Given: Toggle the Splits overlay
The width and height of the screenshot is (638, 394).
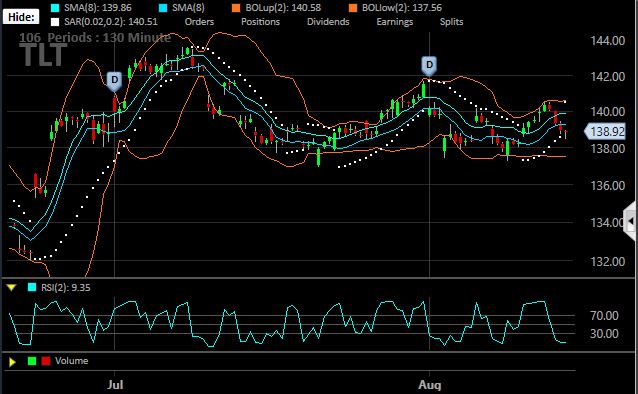Looking at the screenshot, I should coord(452,22).
